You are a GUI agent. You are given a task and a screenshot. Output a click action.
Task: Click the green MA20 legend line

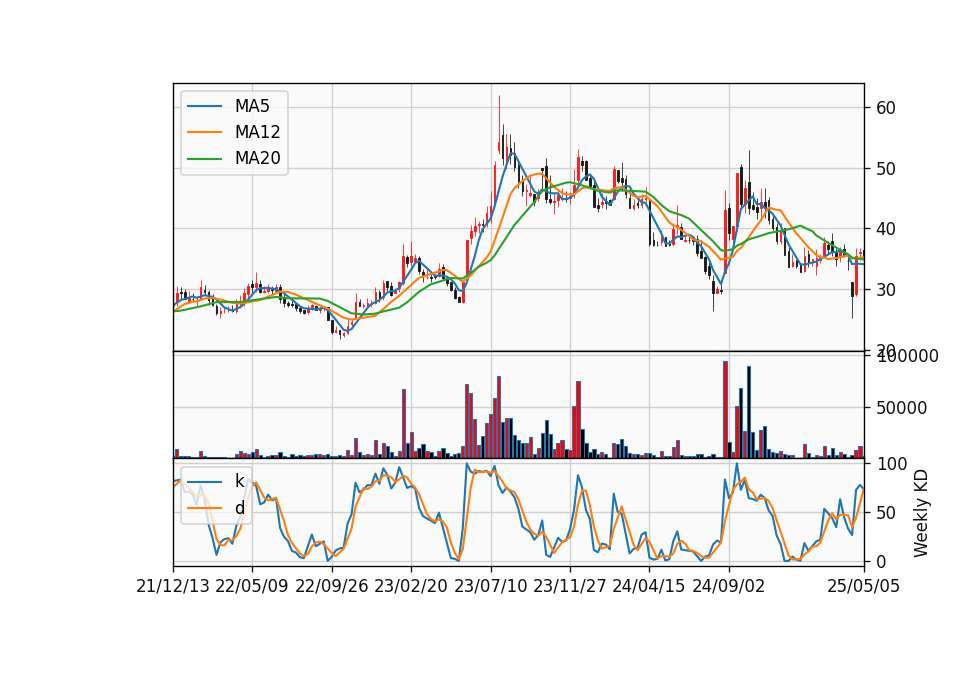[x=204, y=158]
